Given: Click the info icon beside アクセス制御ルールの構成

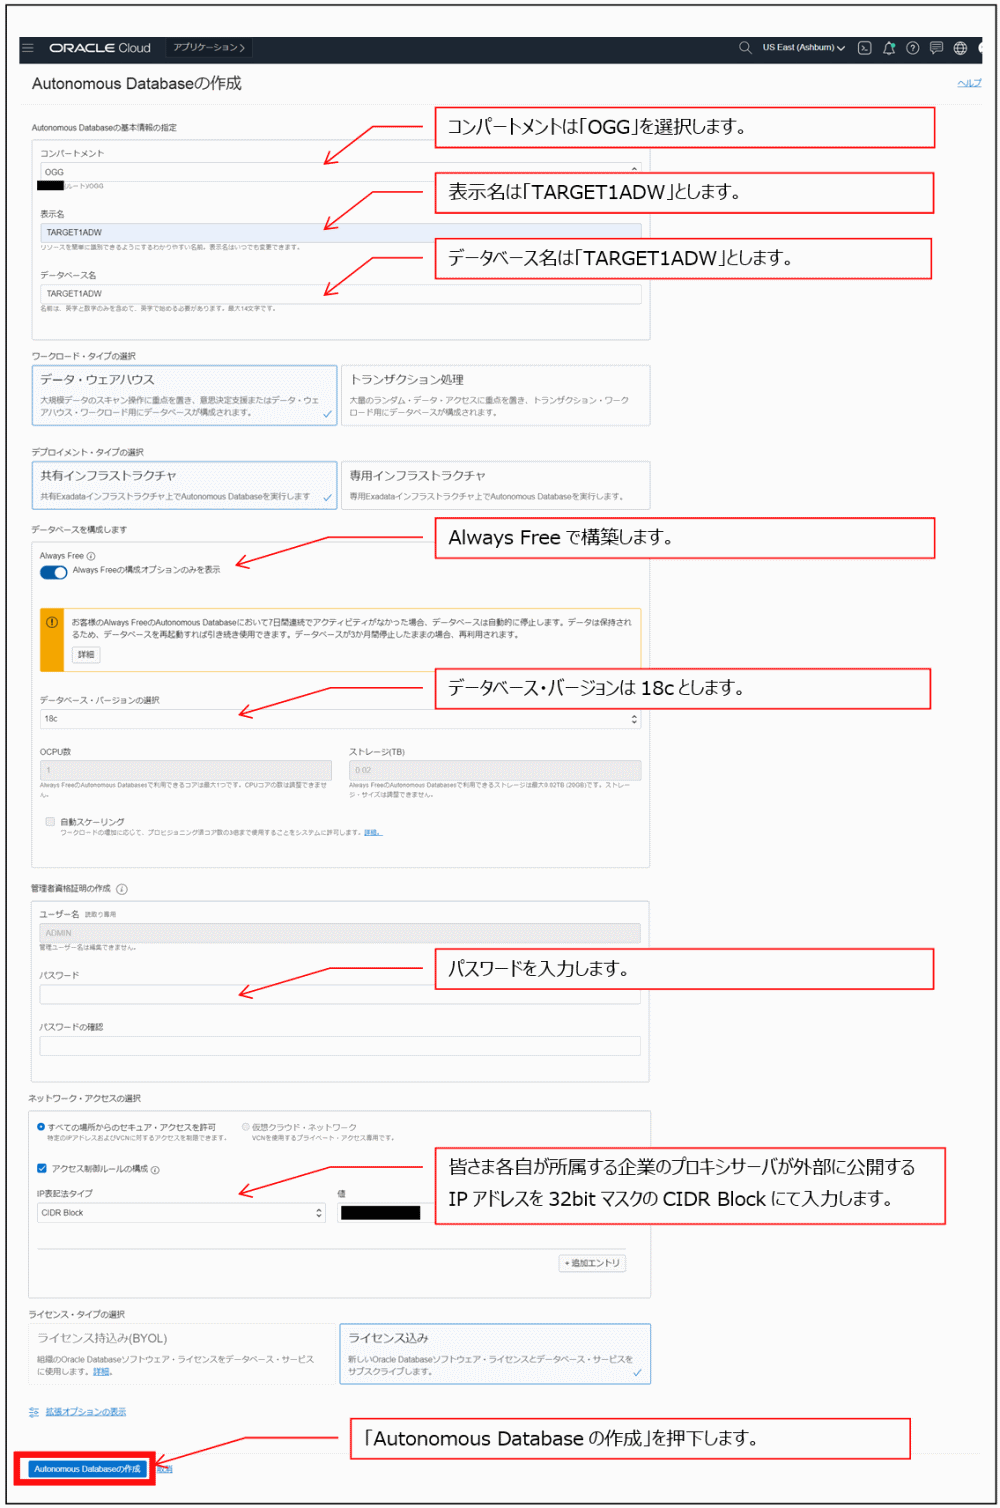Looking at the screenshot, I should pyautogui.click(x=155, y=1169).
